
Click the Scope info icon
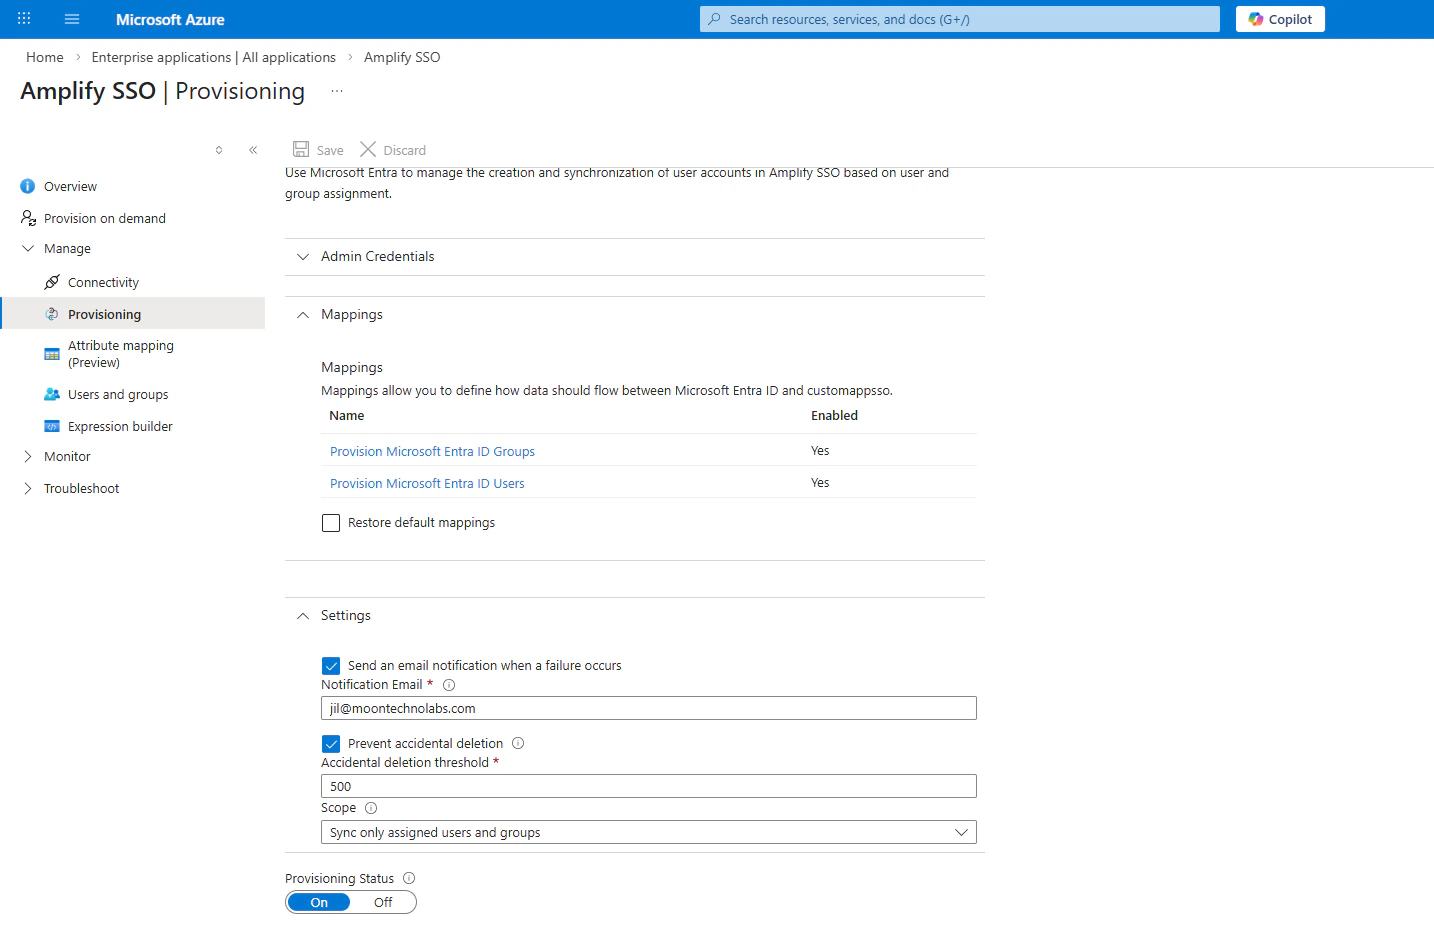[x=371, y=808]
